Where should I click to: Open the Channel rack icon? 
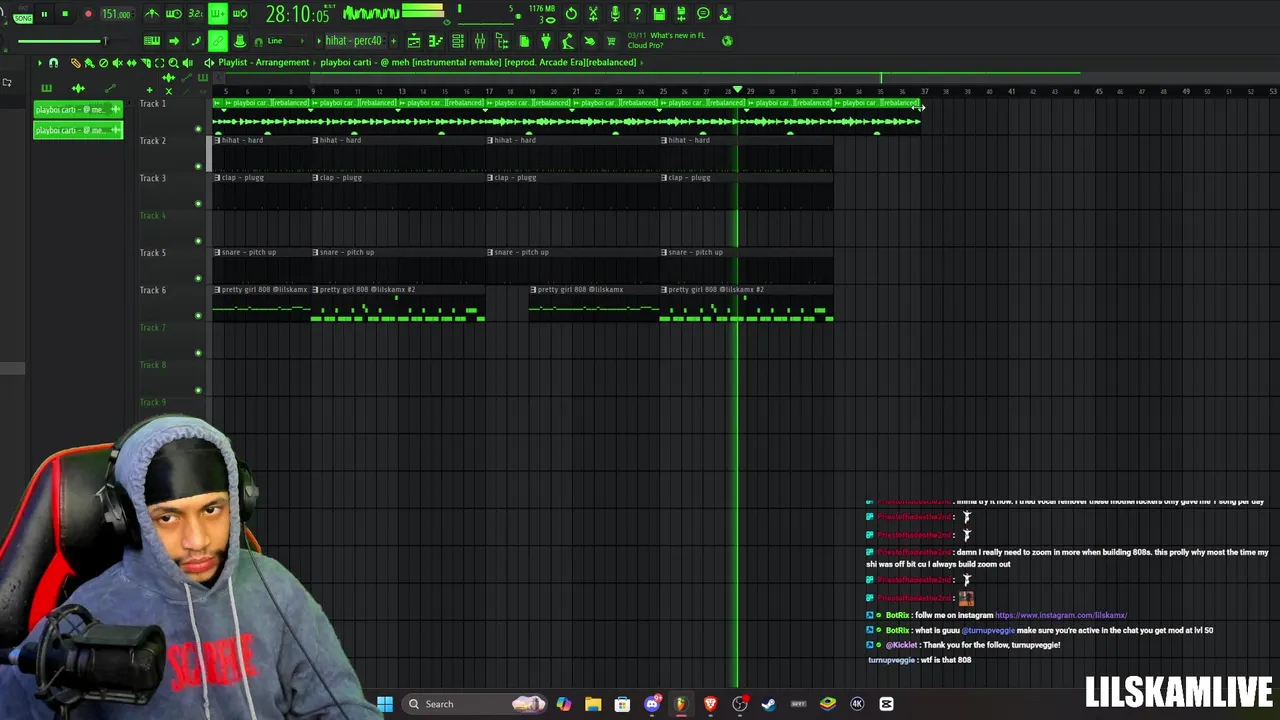pyautogui.click(x=458, y=41)
